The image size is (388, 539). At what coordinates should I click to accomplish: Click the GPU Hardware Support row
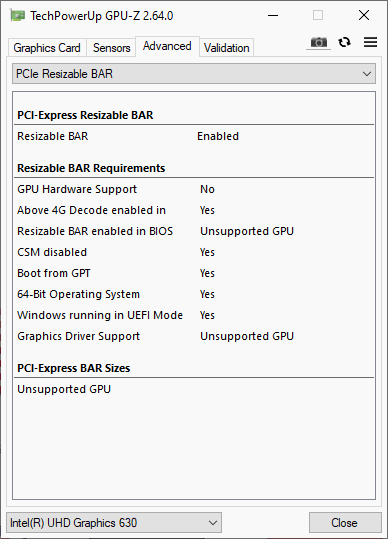coord(194,189)
